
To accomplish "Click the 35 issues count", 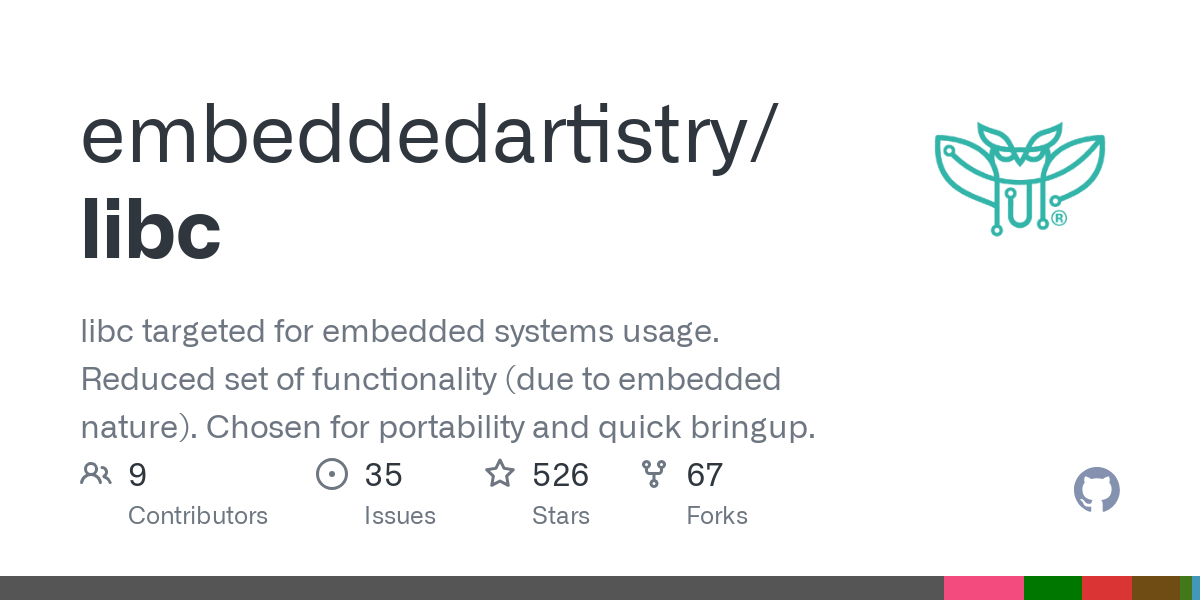I will [x=383, y=474].
